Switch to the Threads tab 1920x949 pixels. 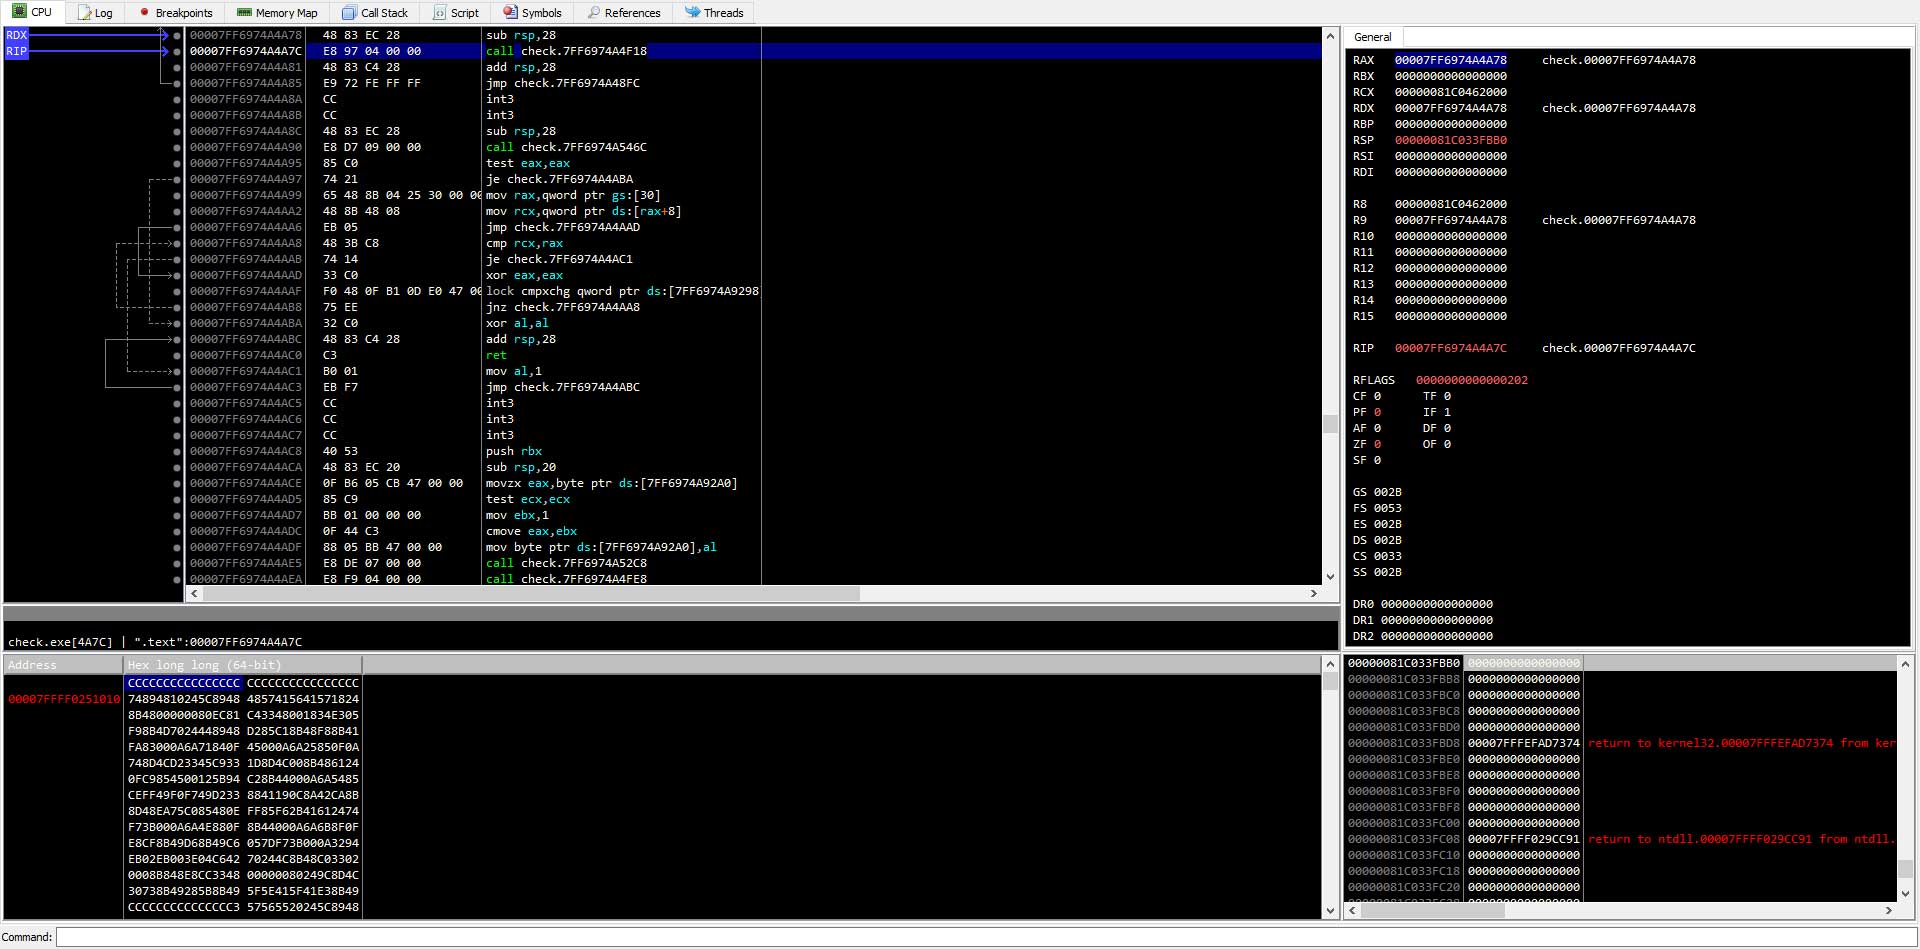[714, 13]
